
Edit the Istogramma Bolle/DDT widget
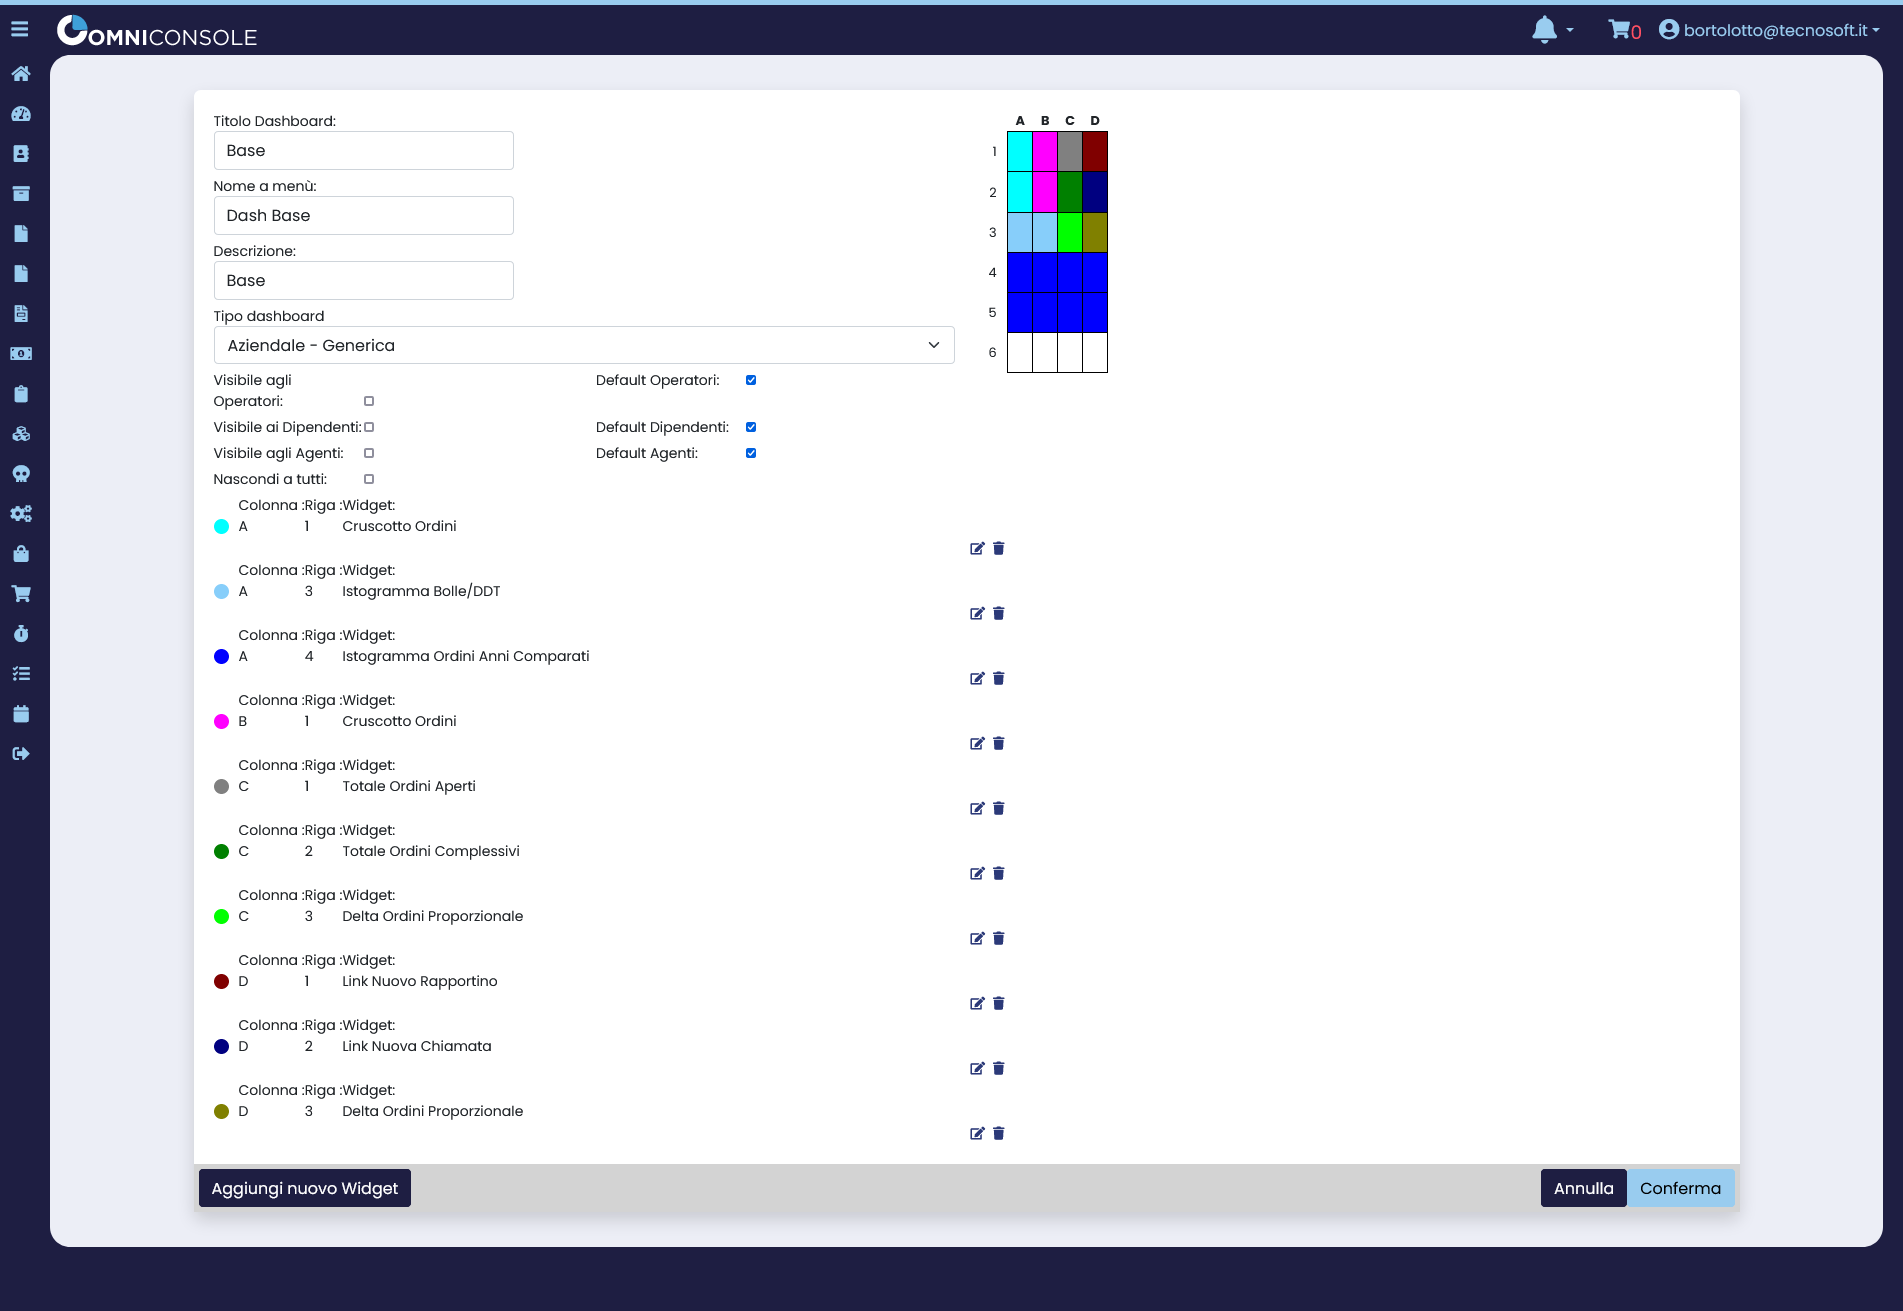pos(977,613)
